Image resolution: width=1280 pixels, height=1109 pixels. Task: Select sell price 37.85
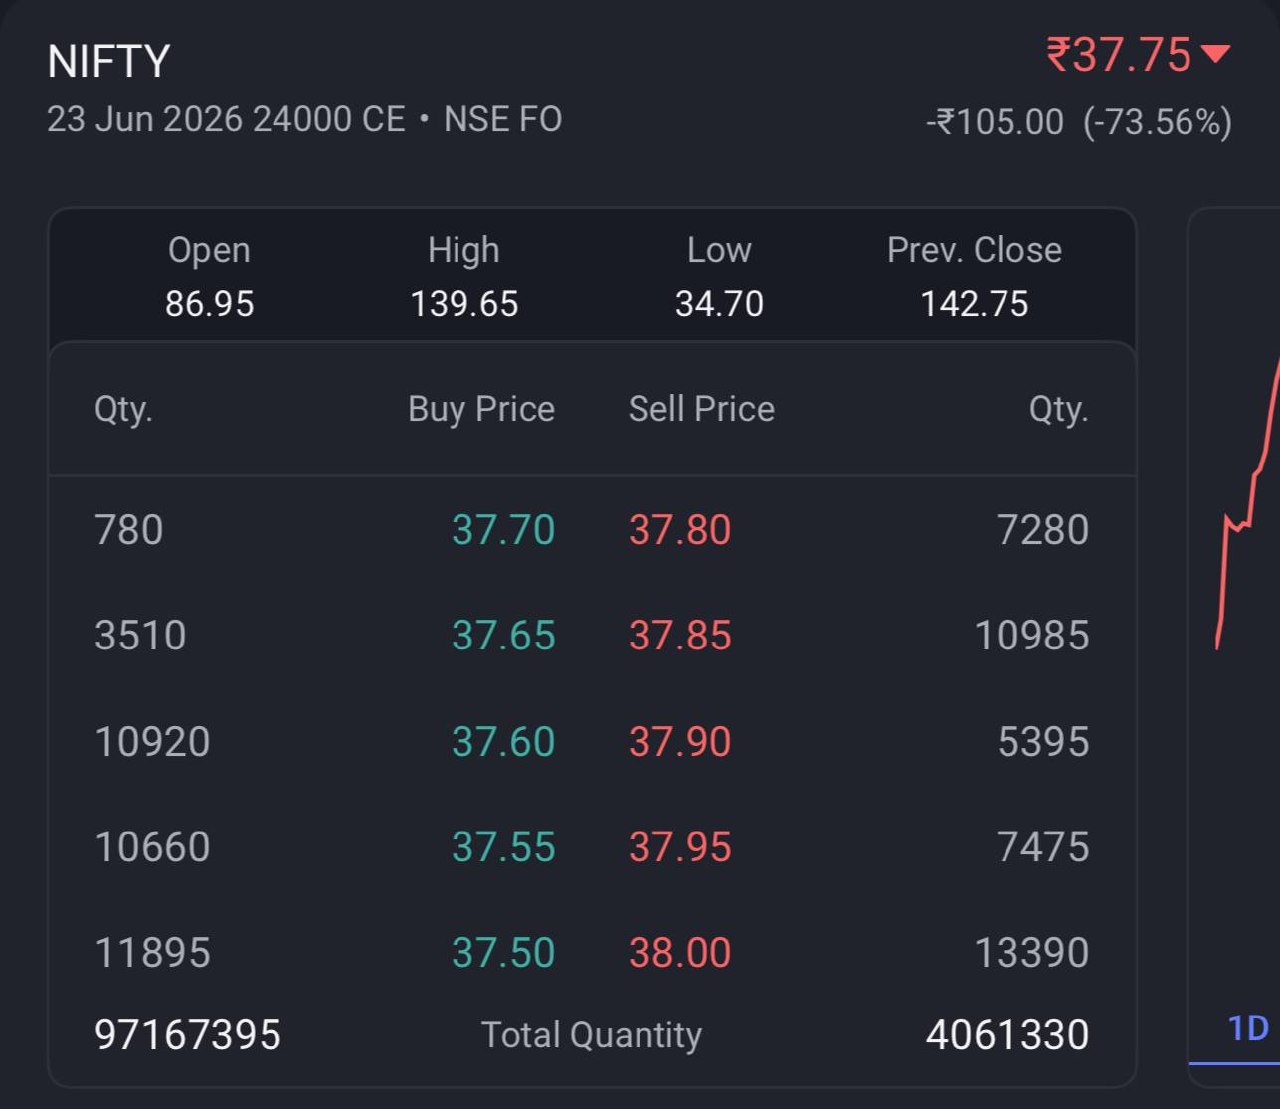tap(680, 636)
